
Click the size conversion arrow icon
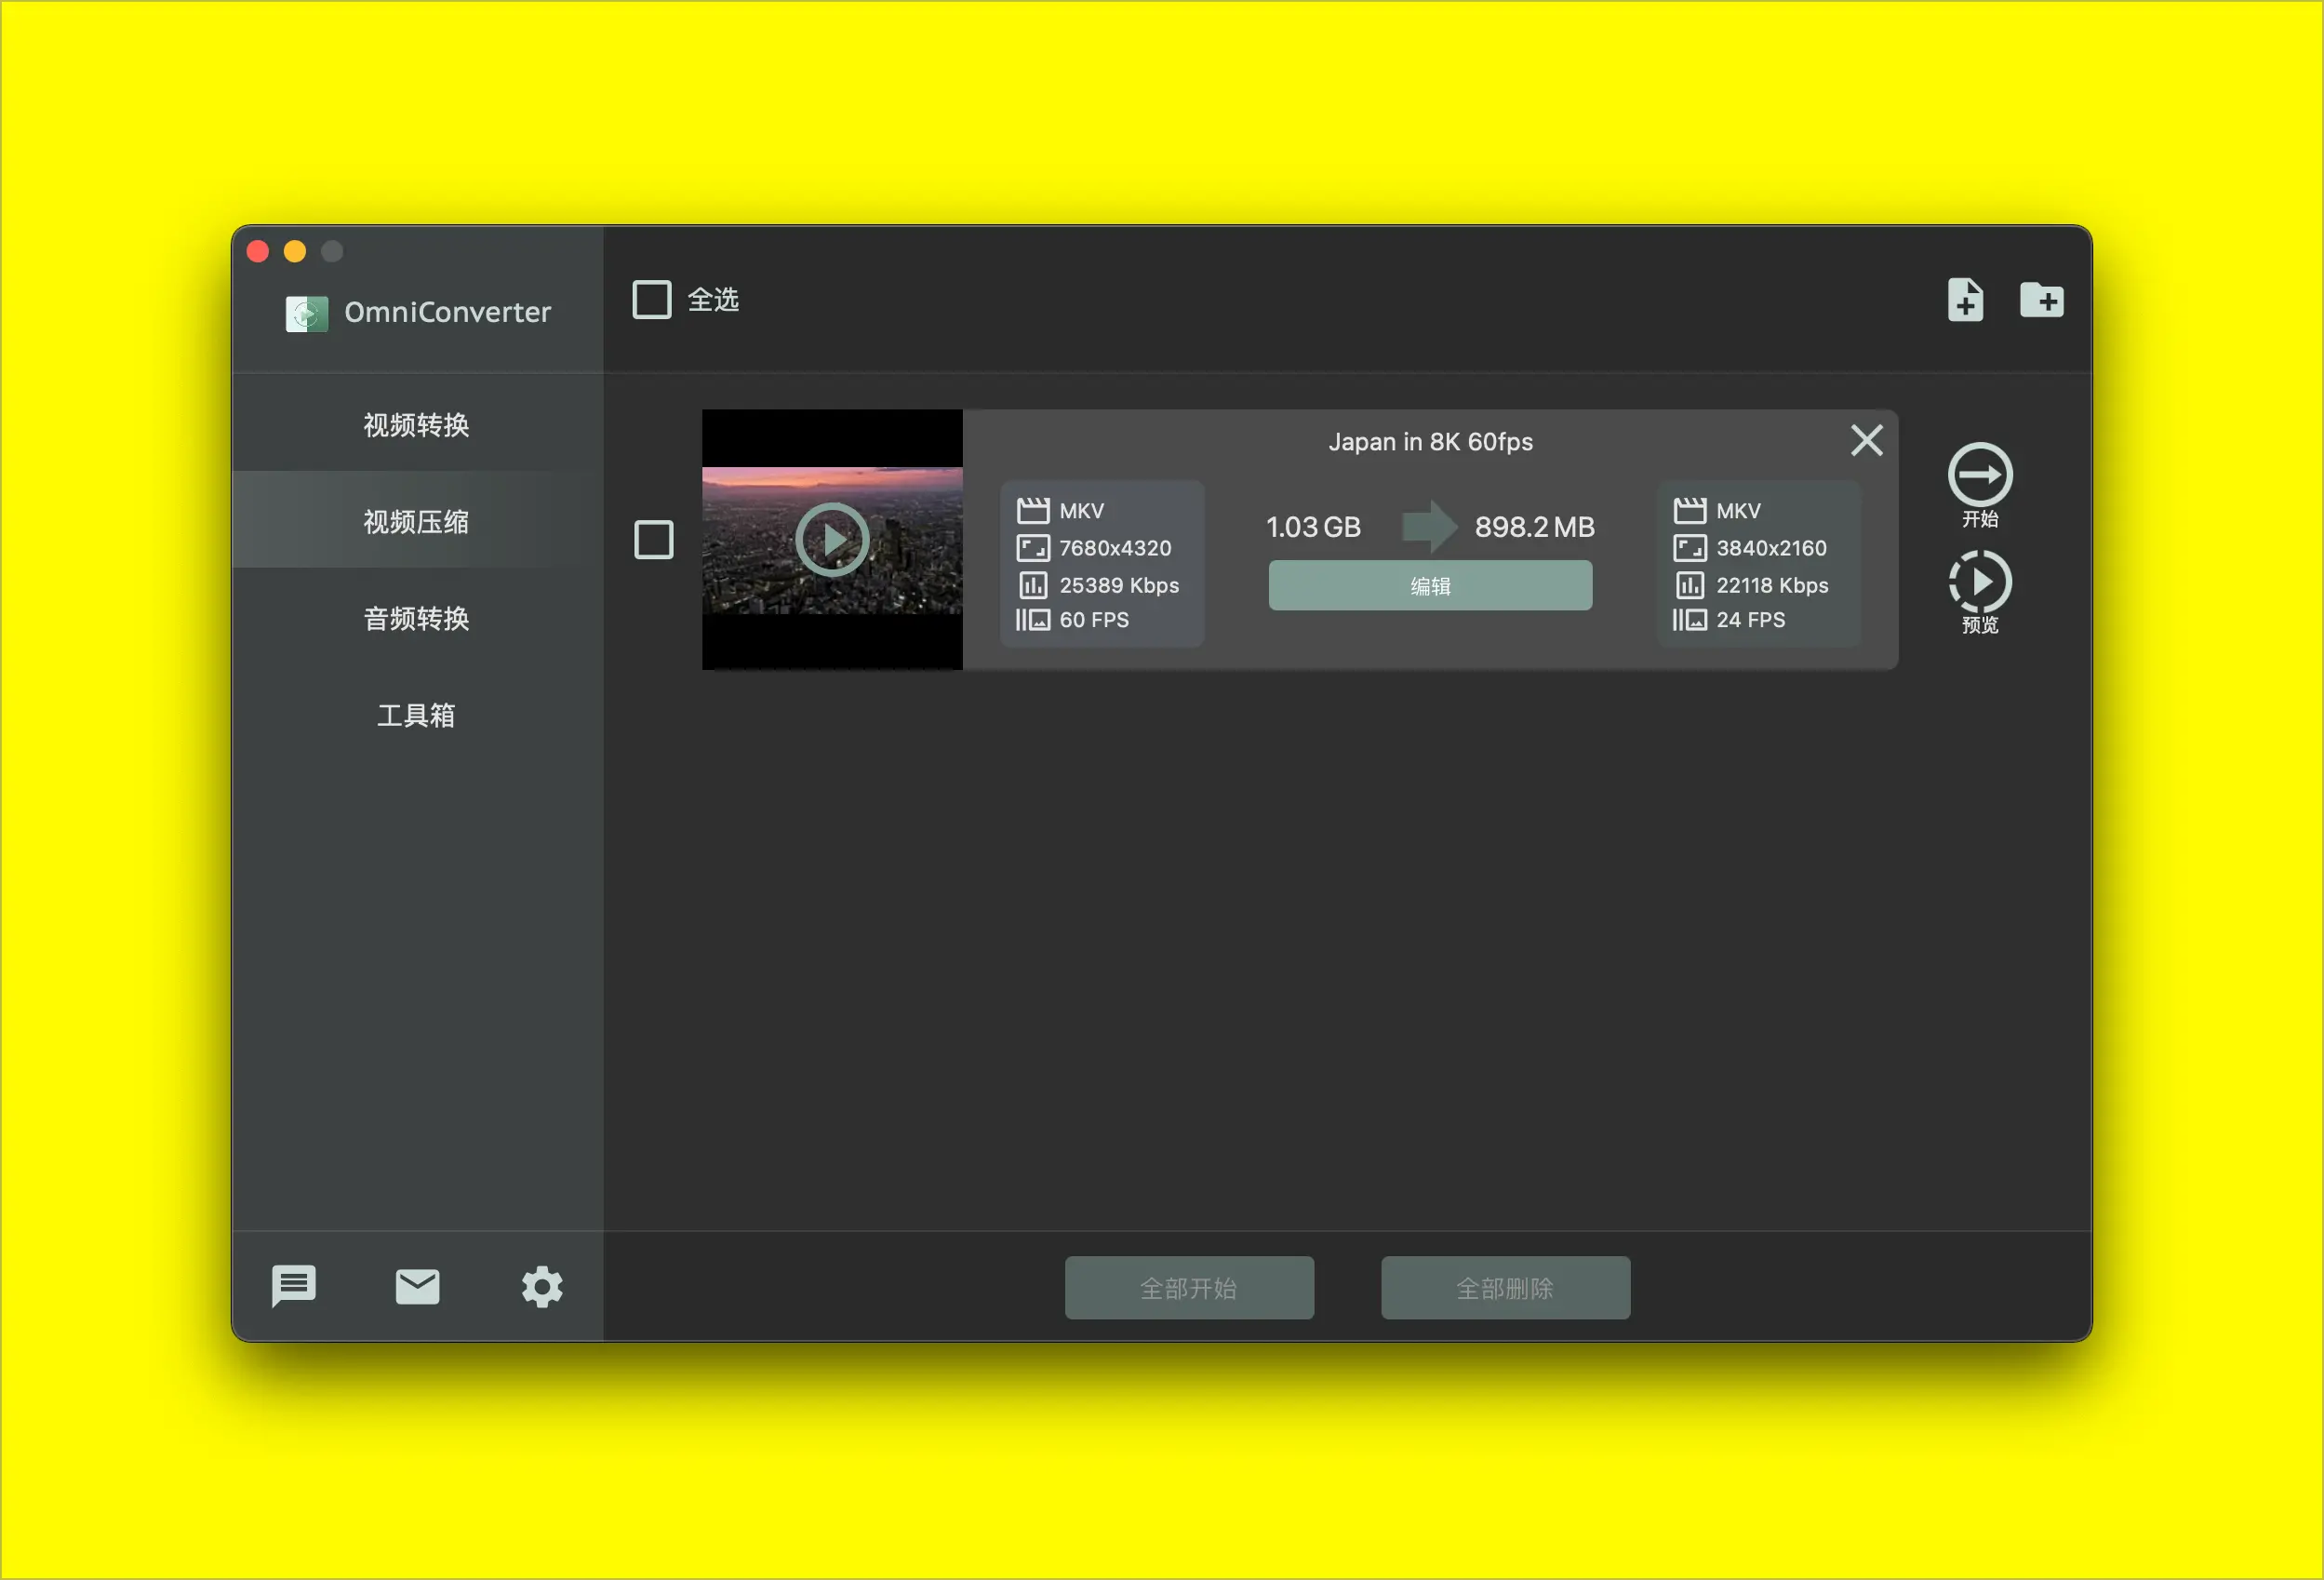1429,526
